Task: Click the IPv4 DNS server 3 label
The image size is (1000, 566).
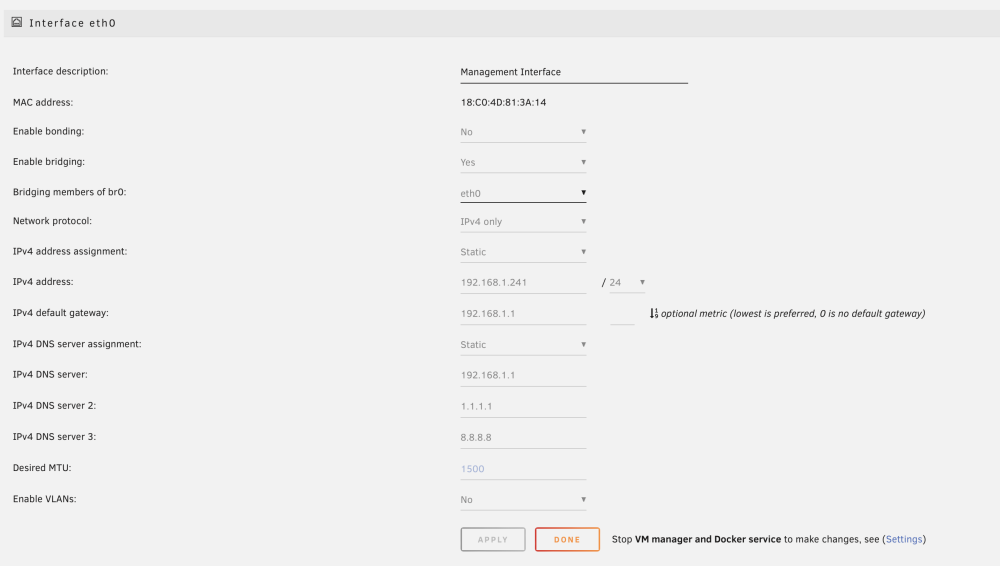Action: [54, 436]
